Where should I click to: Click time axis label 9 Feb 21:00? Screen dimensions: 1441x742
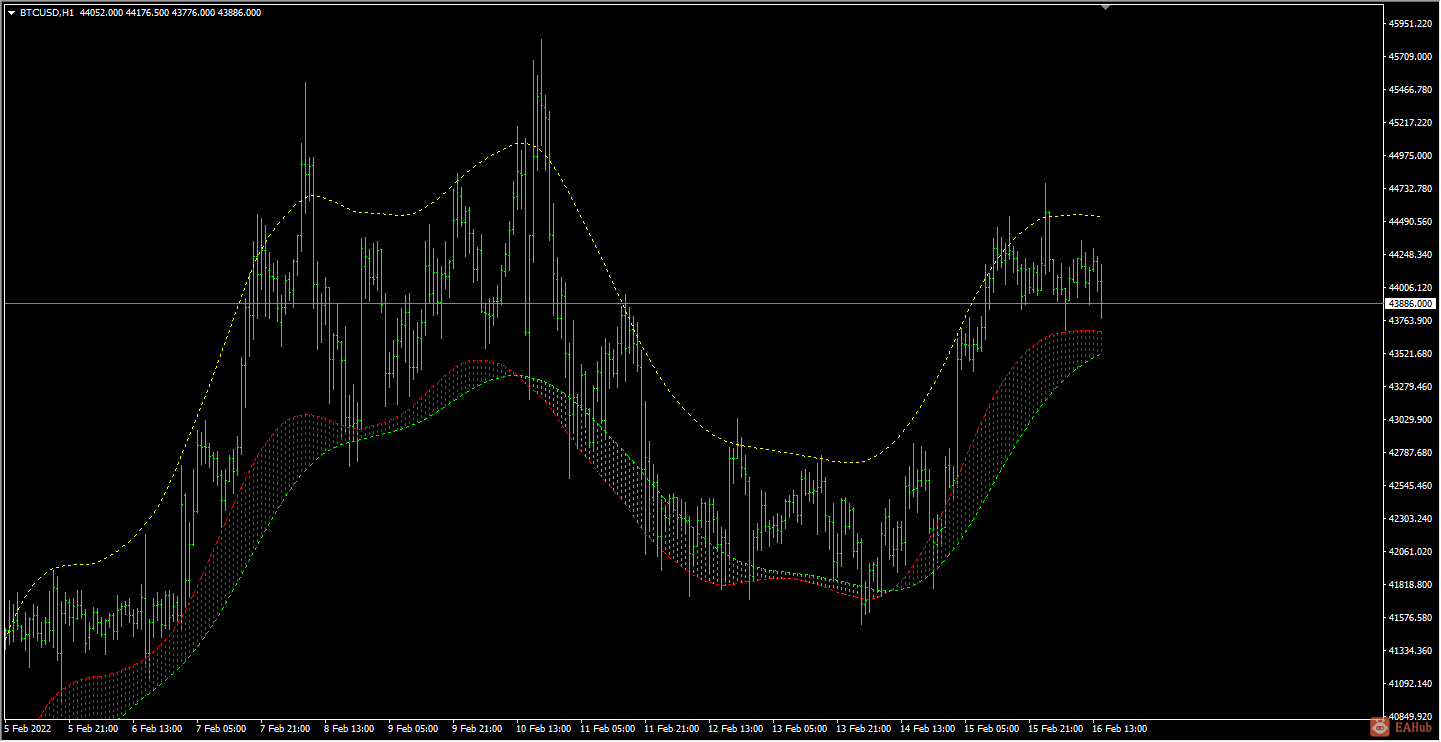coord(477,729)
